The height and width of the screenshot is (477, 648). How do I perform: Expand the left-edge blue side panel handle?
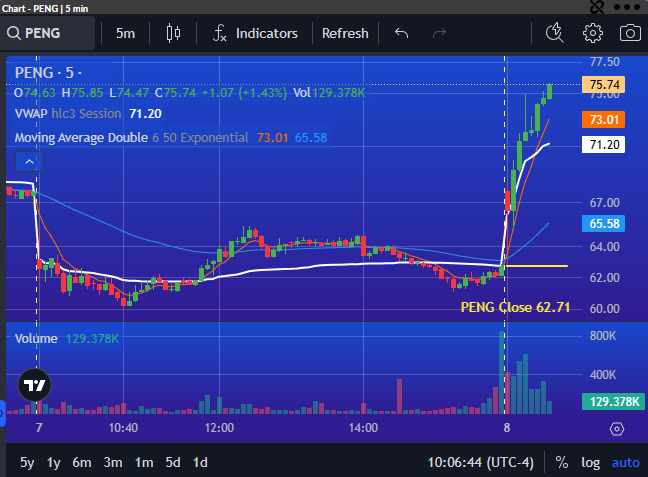click(x=2, y=413)
